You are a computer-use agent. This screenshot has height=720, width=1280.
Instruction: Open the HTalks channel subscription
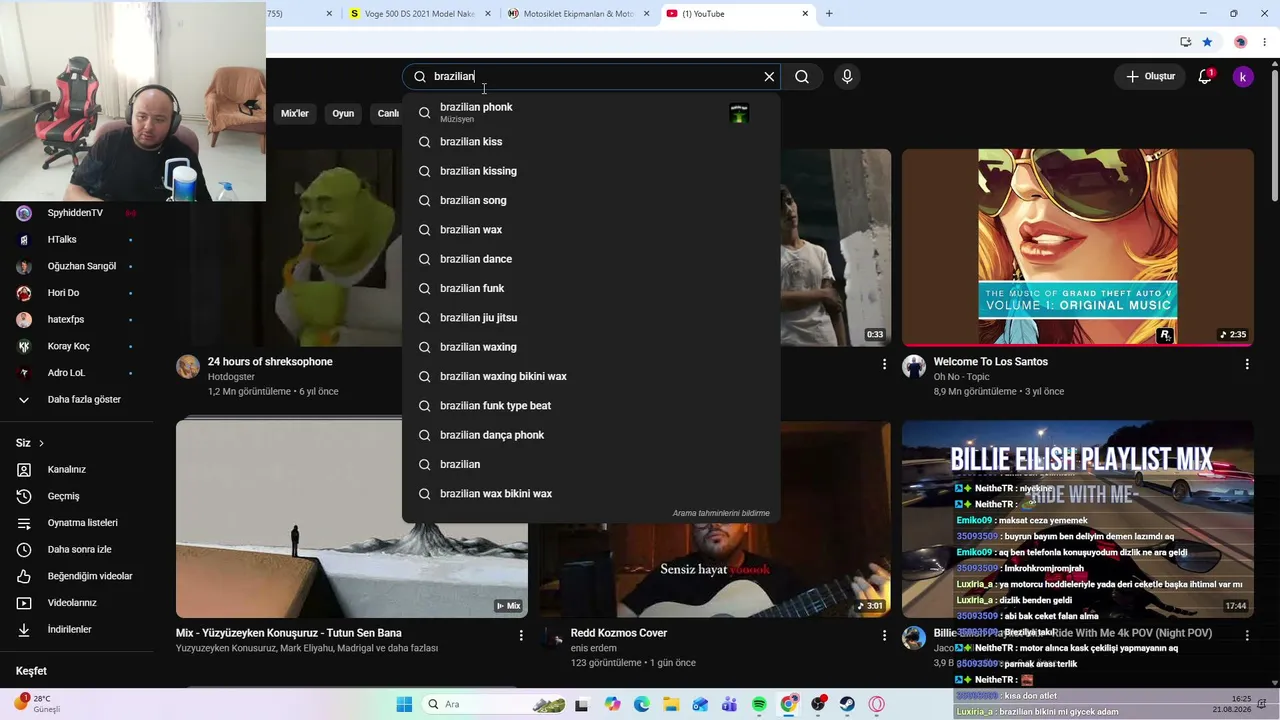[77, 240]
